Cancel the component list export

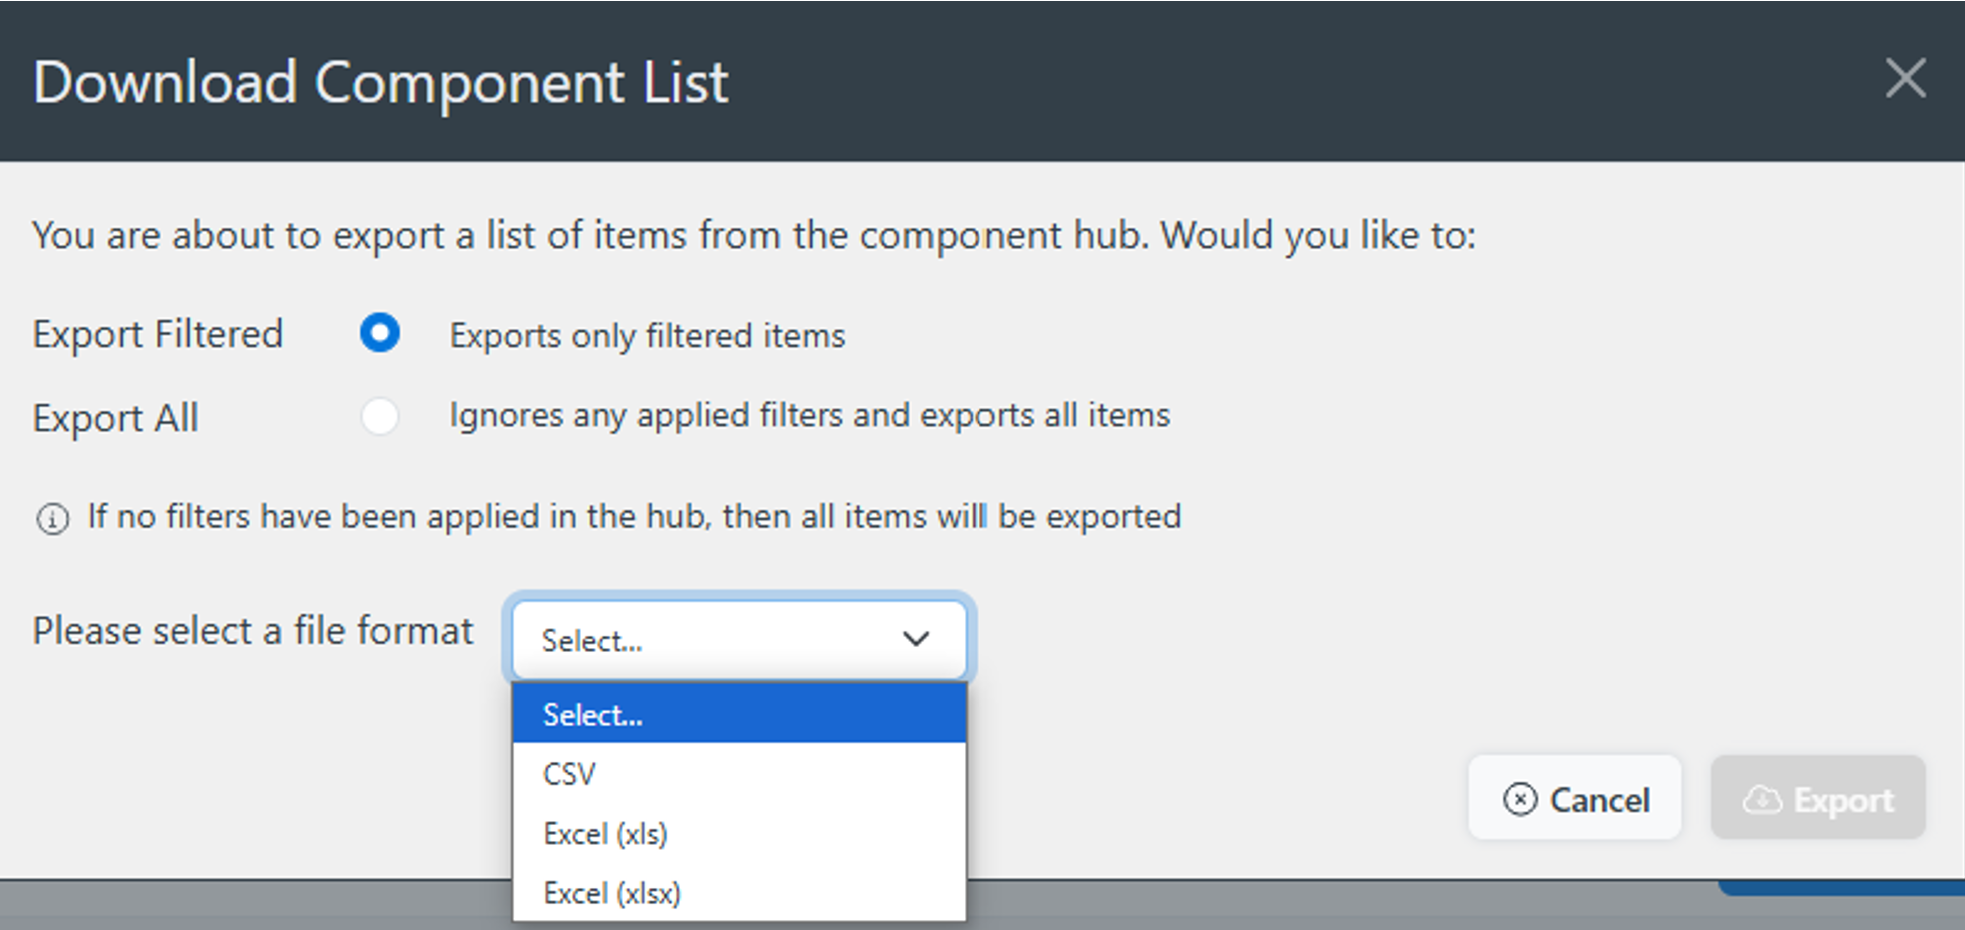pyautogui.click(x=1575, y=799)
